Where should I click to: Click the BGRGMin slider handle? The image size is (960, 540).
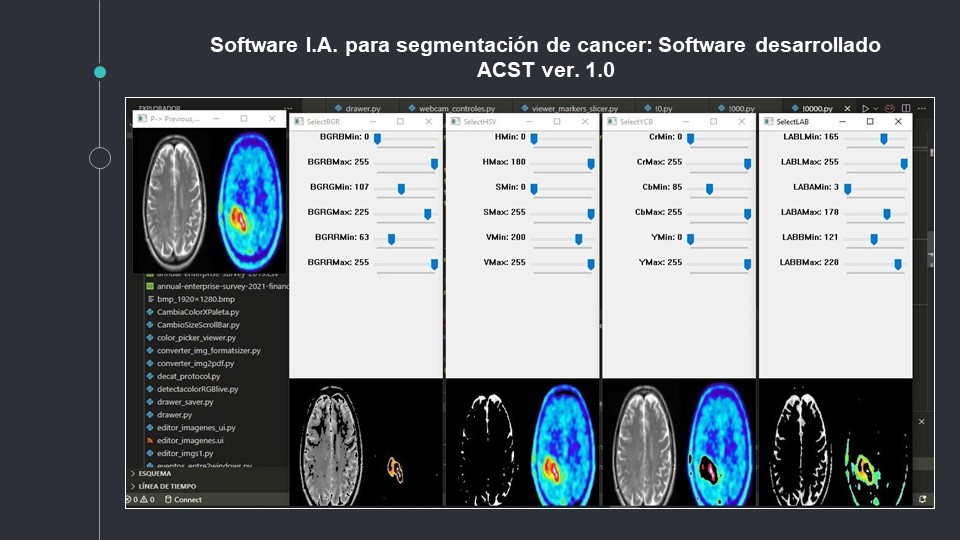pos(401,188)
